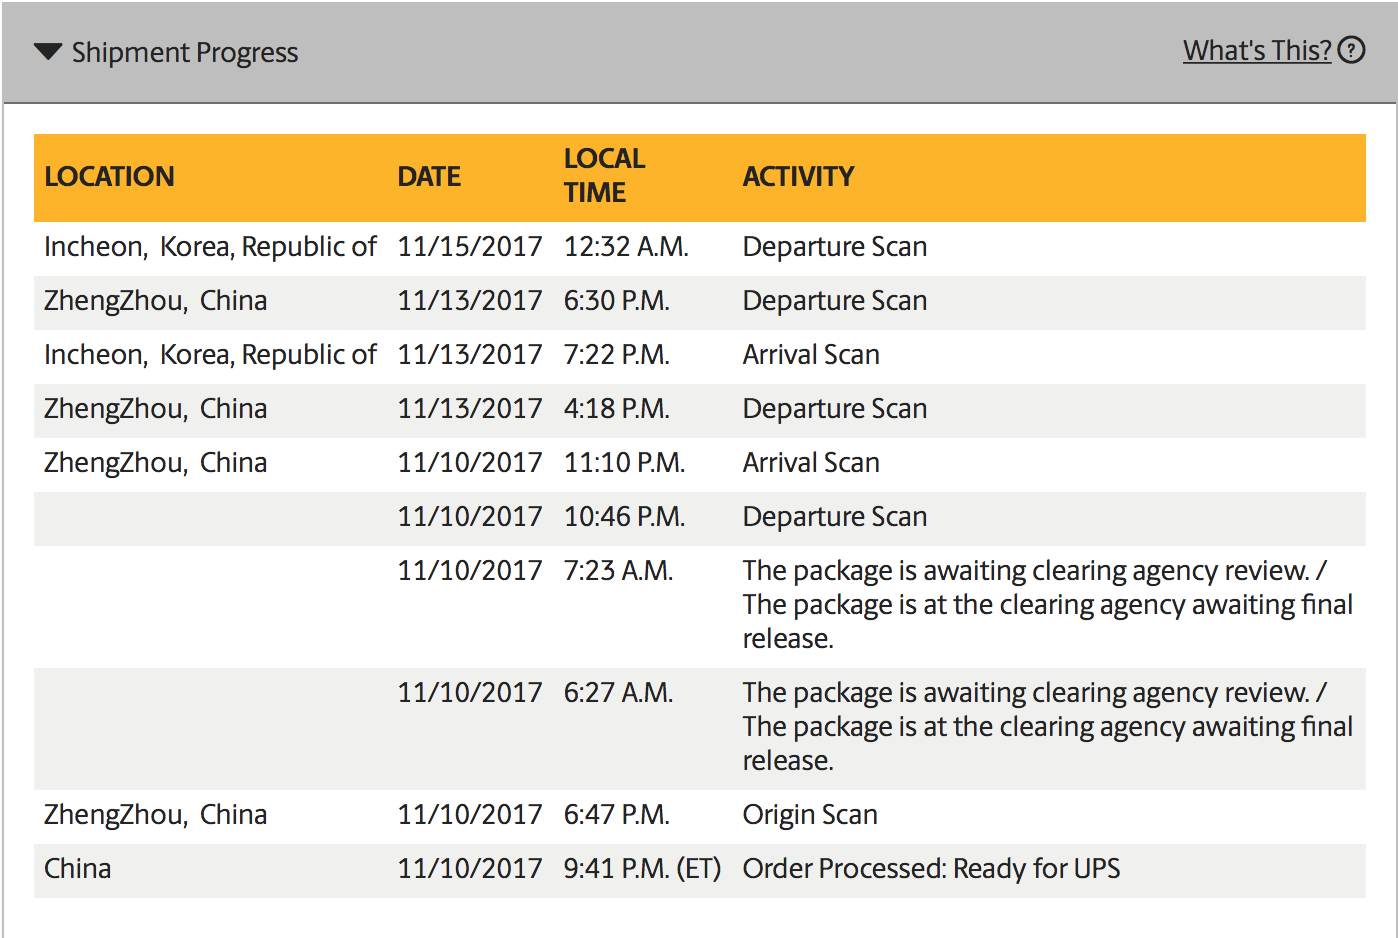Screen dimensions: 1398x938
Task: Click Order Processed: Ready for UPS
Action: [x=931, y=869]
